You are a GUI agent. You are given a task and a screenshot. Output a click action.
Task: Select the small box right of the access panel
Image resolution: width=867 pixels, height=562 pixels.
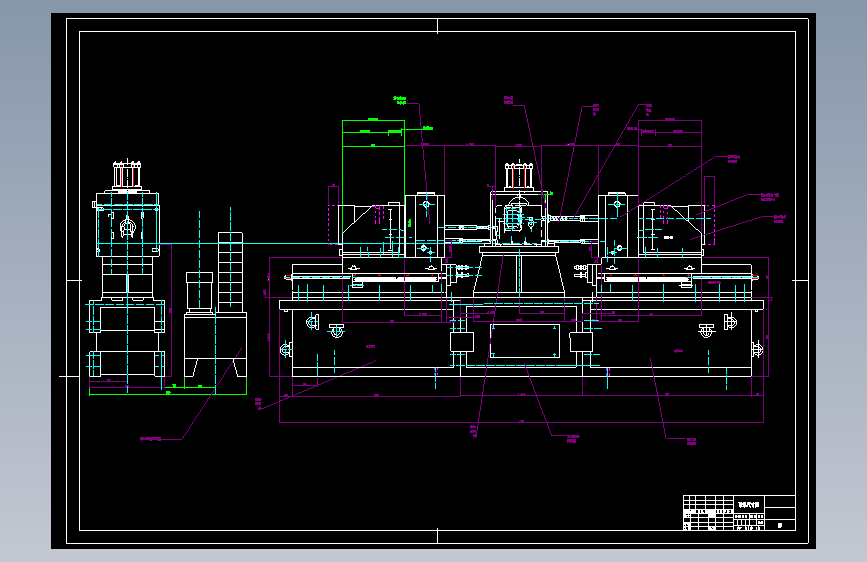coord(581,342)
